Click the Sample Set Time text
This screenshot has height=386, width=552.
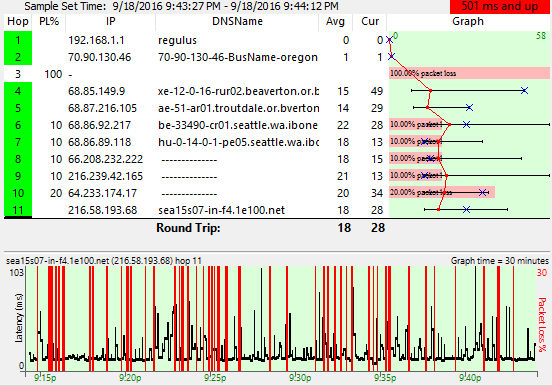(181, 6)
